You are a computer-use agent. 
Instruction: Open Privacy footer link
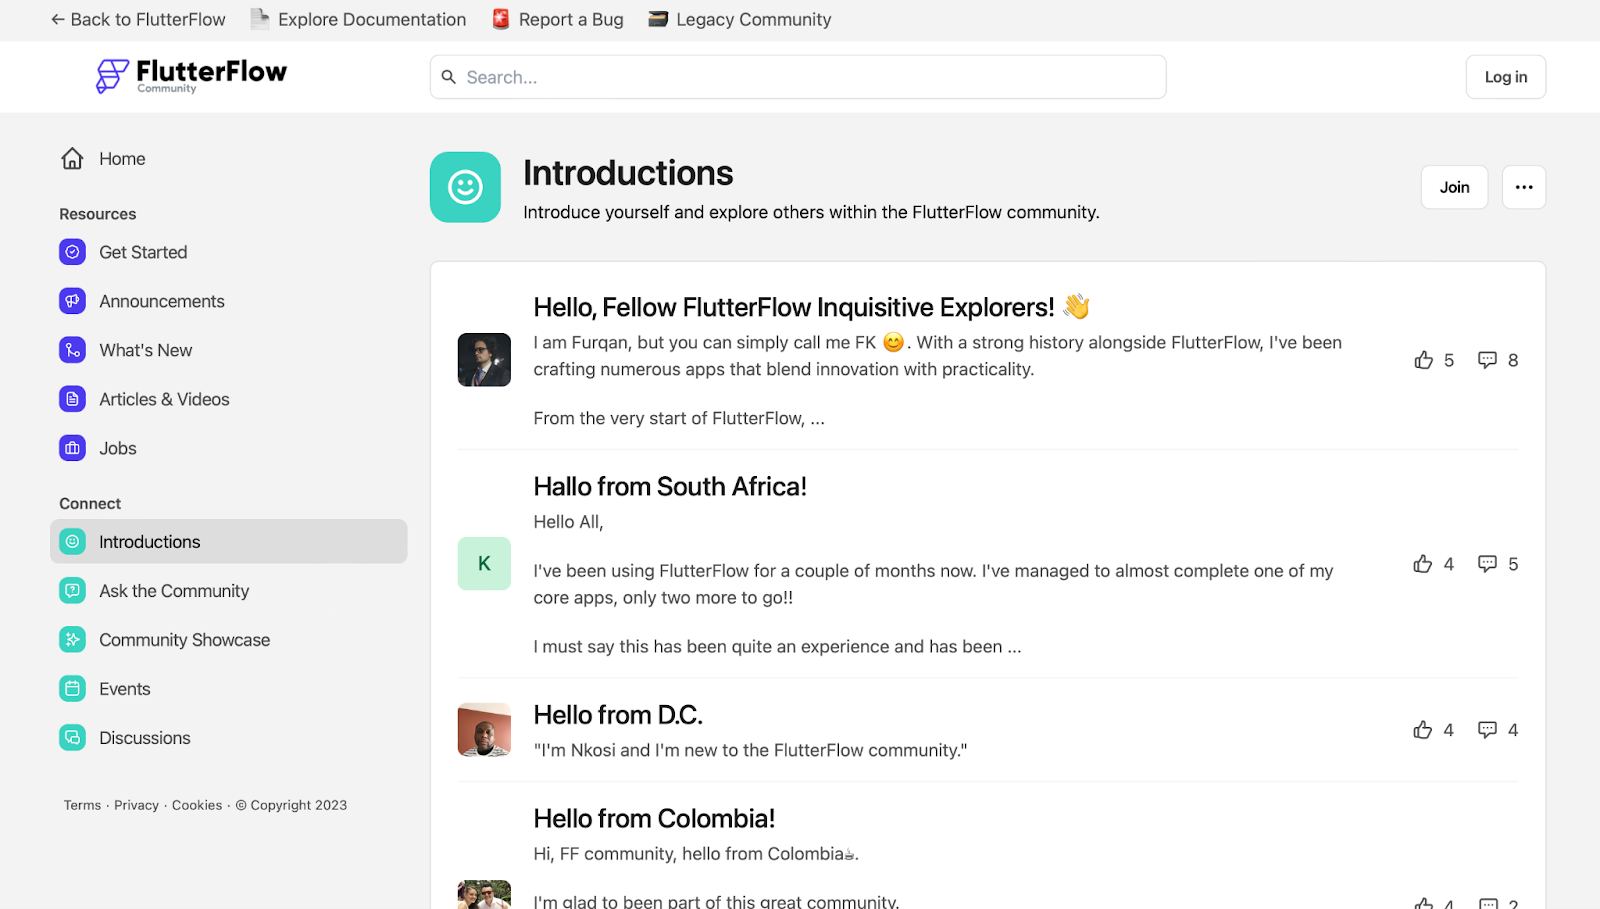pyautogui.click(x=136, y=805)
